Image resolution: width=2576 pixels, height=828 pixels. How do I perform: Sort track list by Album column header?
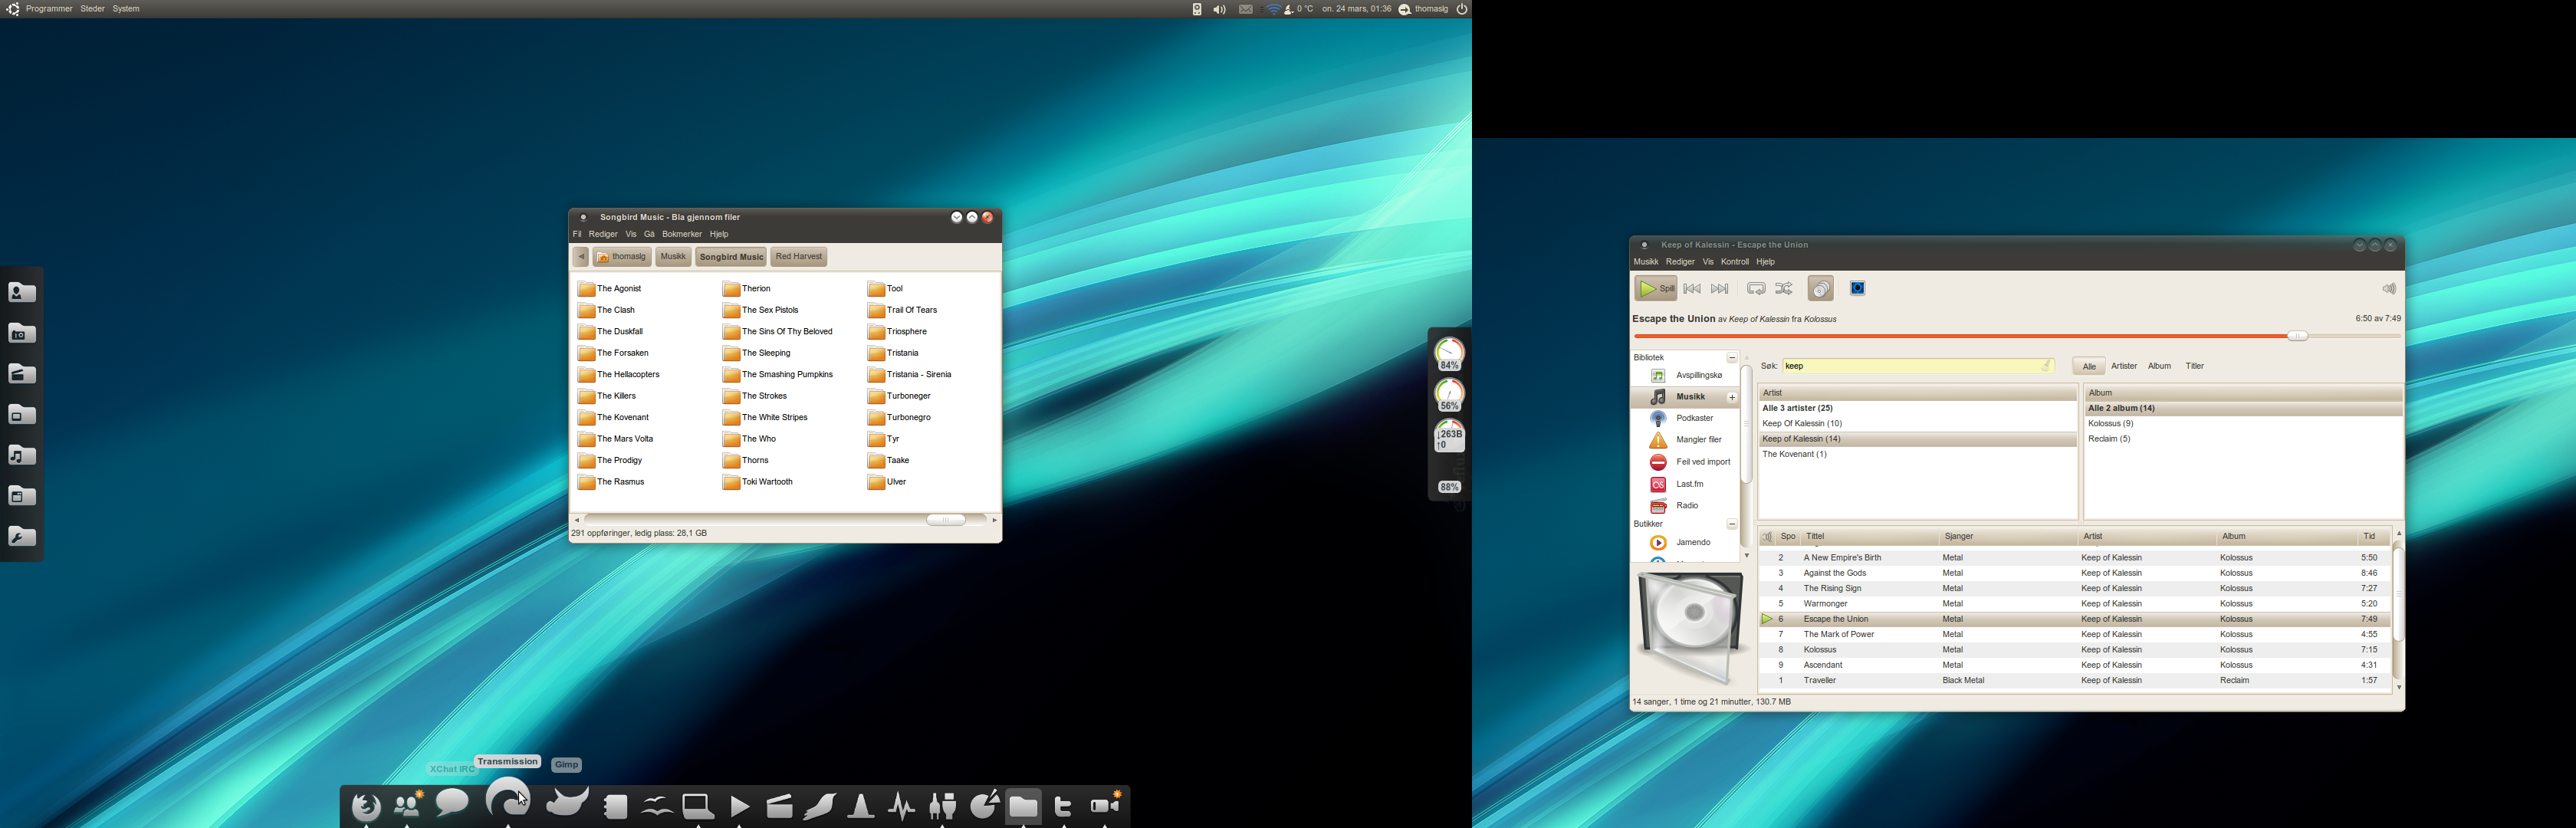pyautogui.click(x=2286, y=537)
